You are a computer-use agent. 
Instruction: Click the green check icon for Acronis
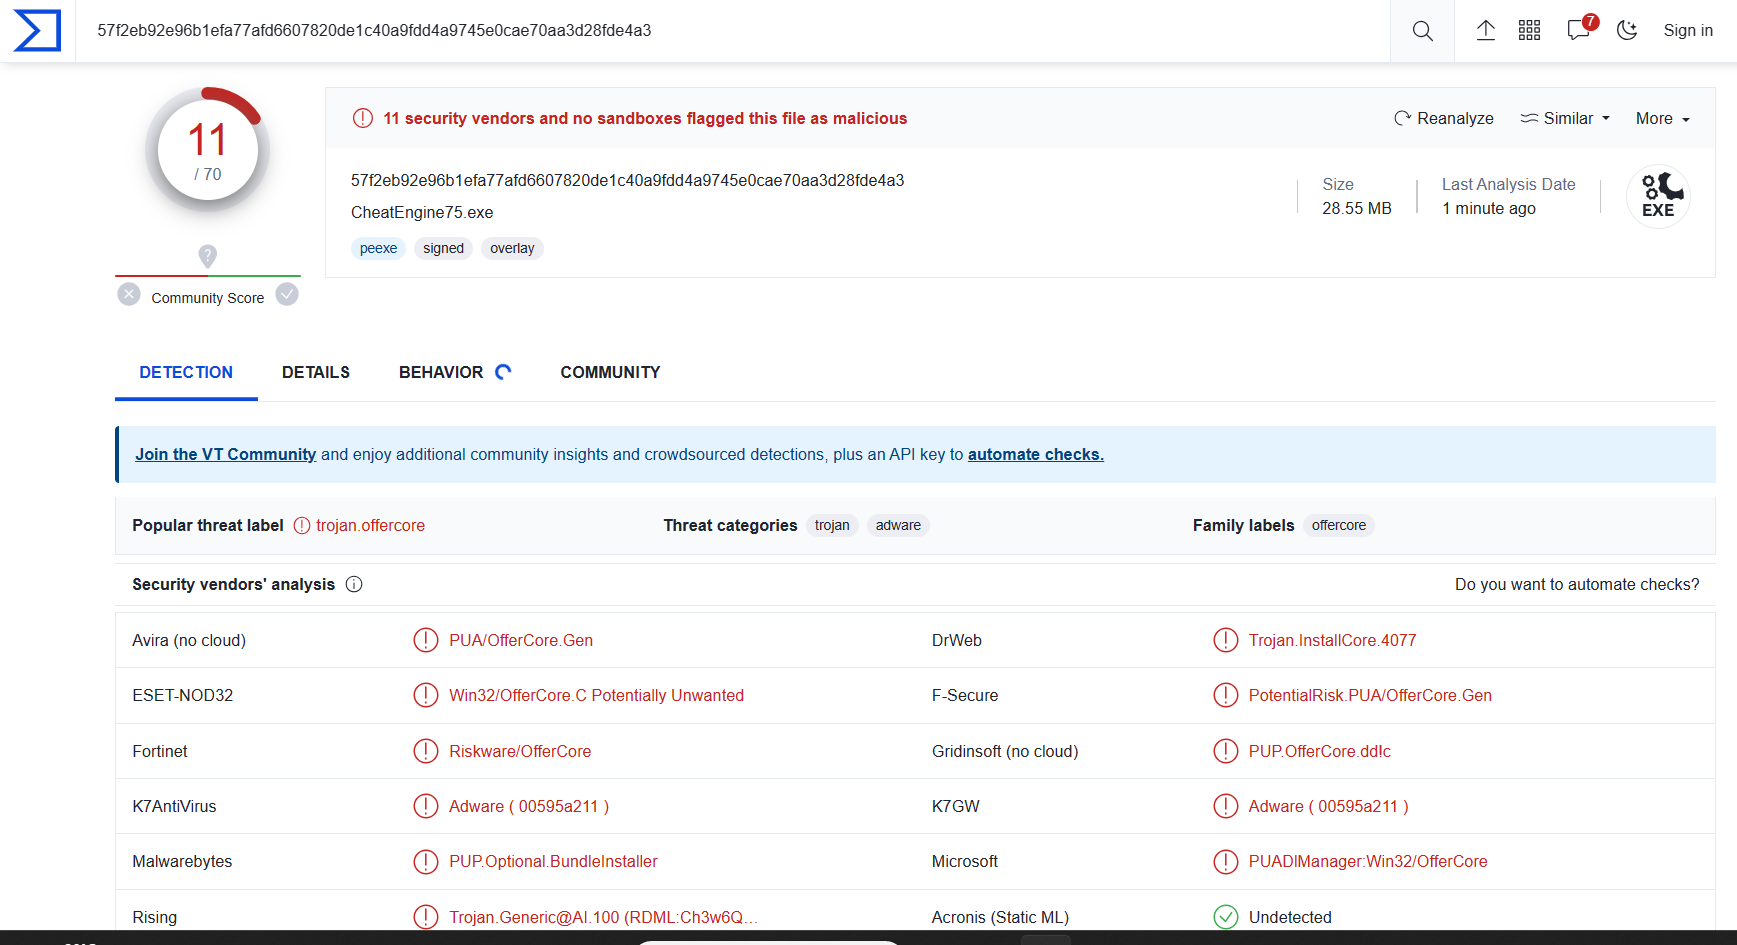tap(1226, 917)
